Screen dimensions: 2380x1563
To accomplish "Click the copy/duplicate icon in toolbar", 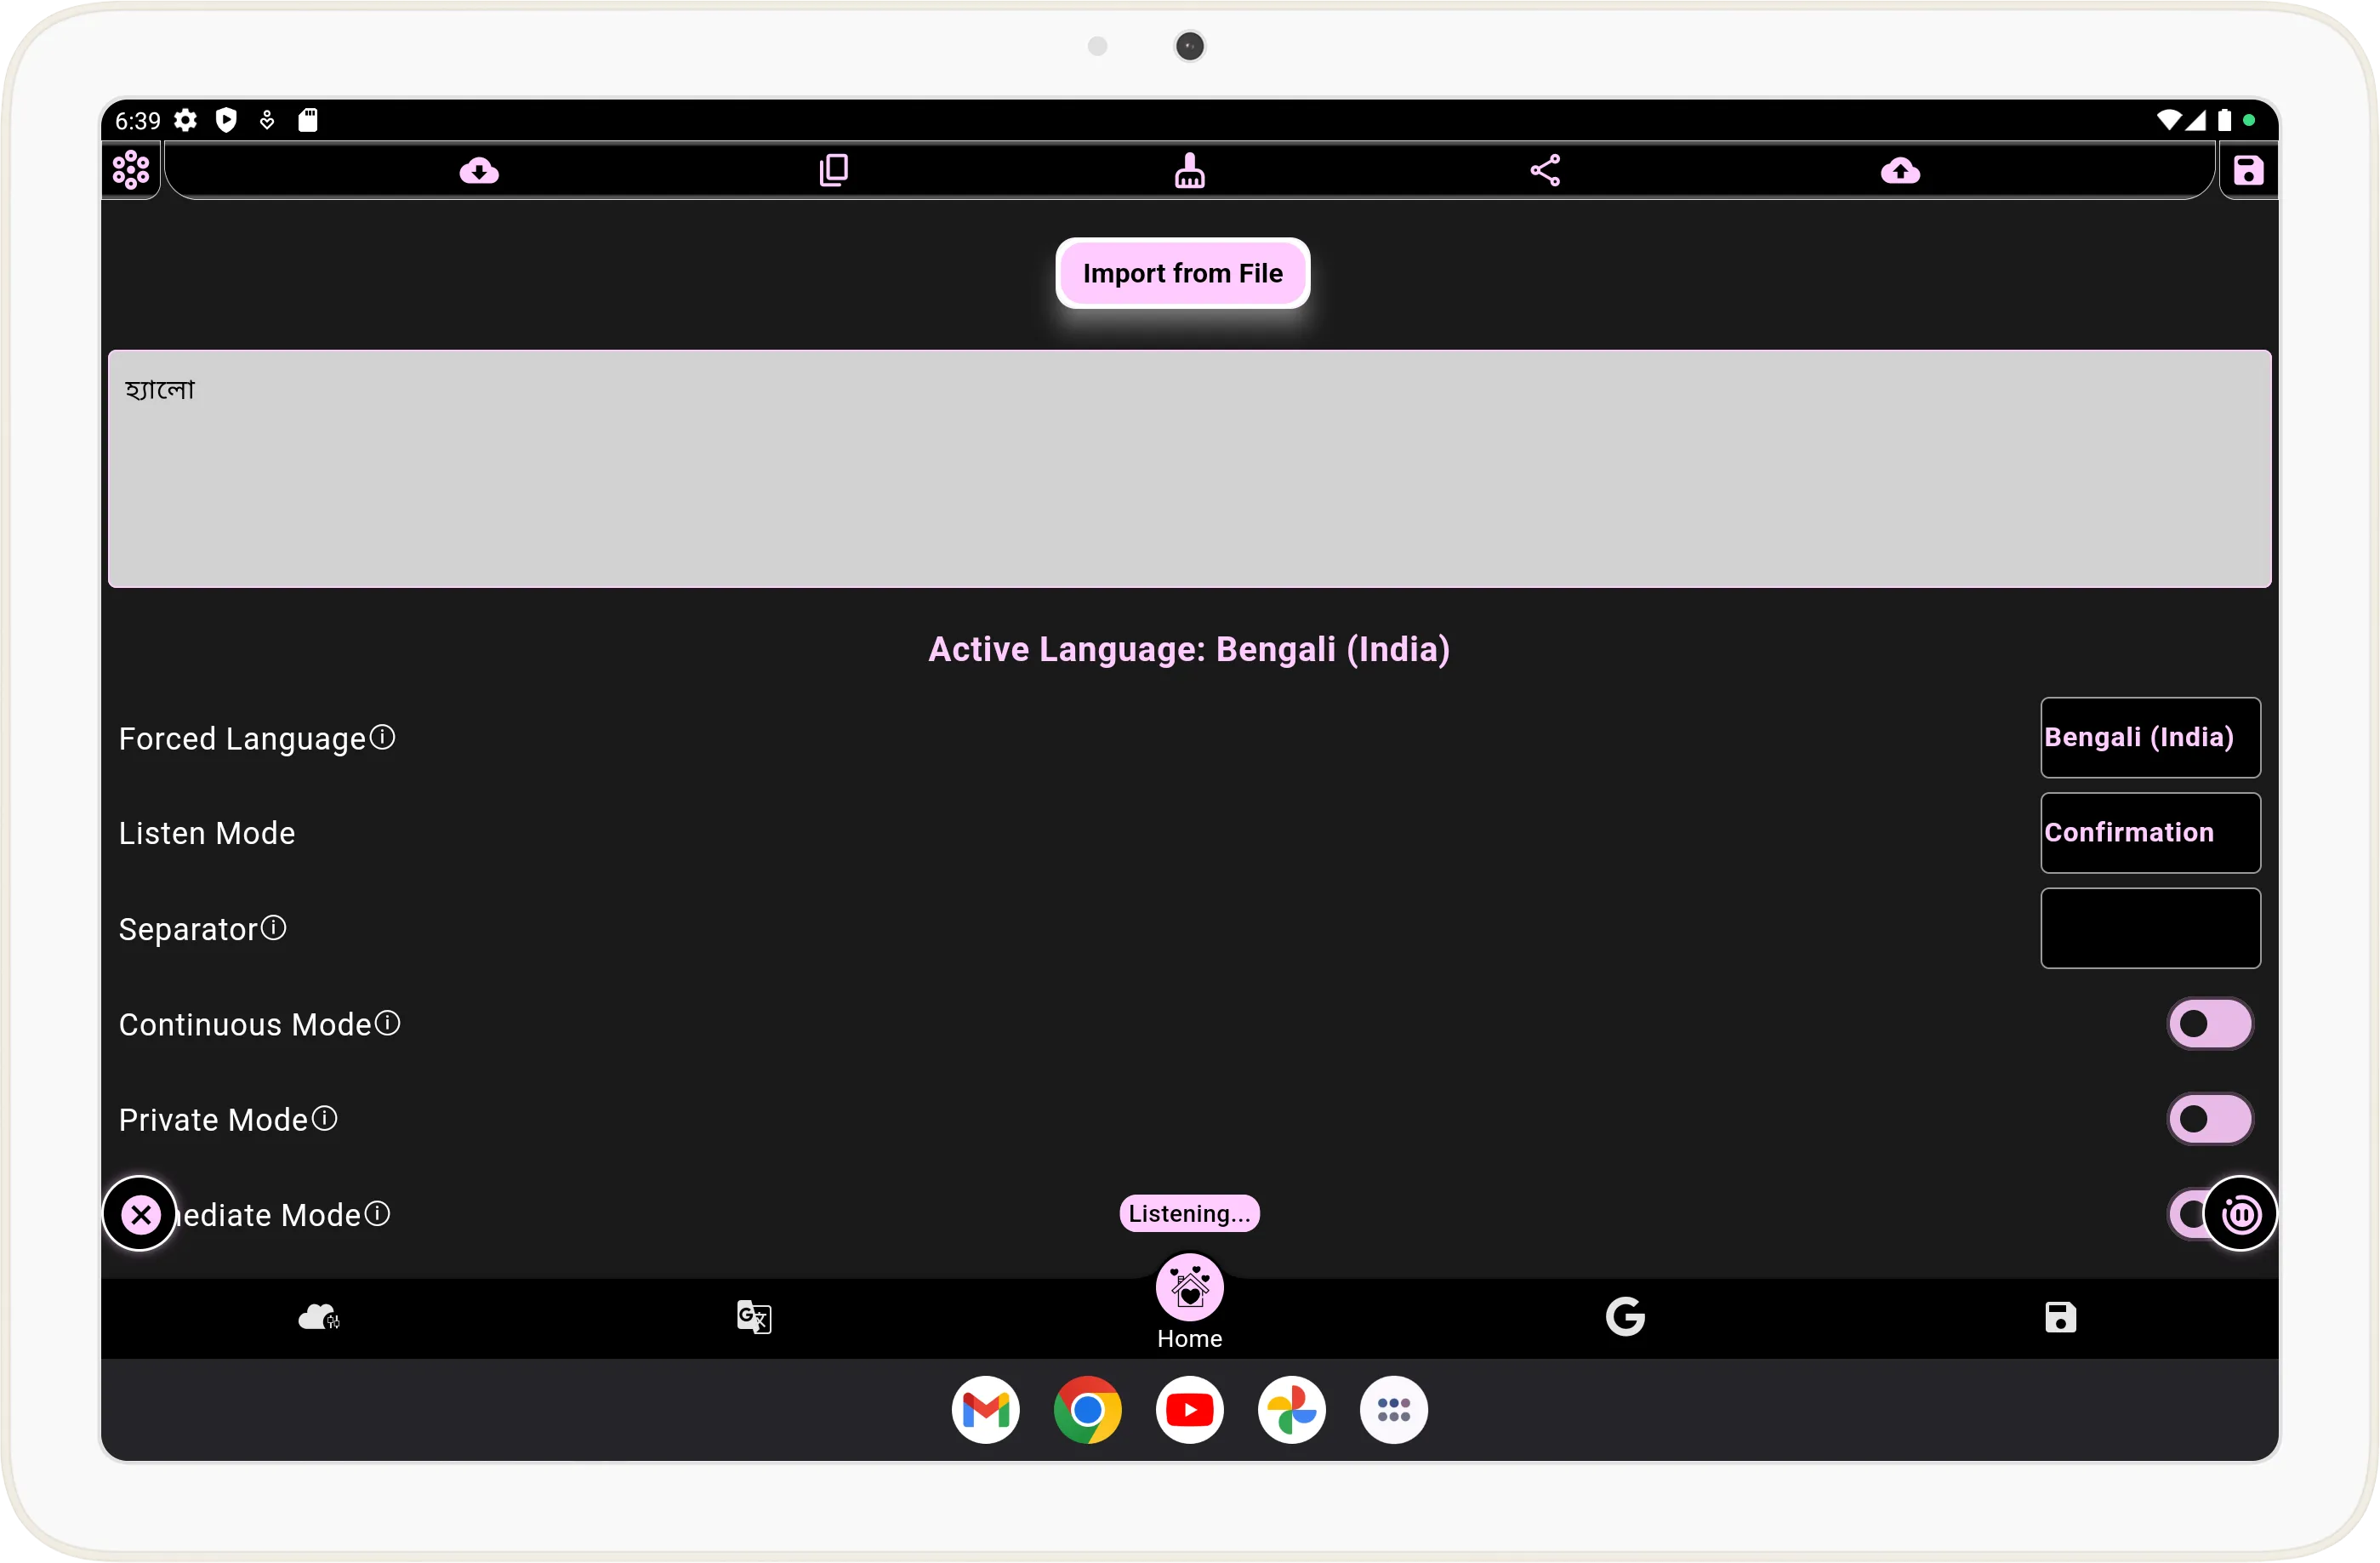I will (x=834, y=169).
